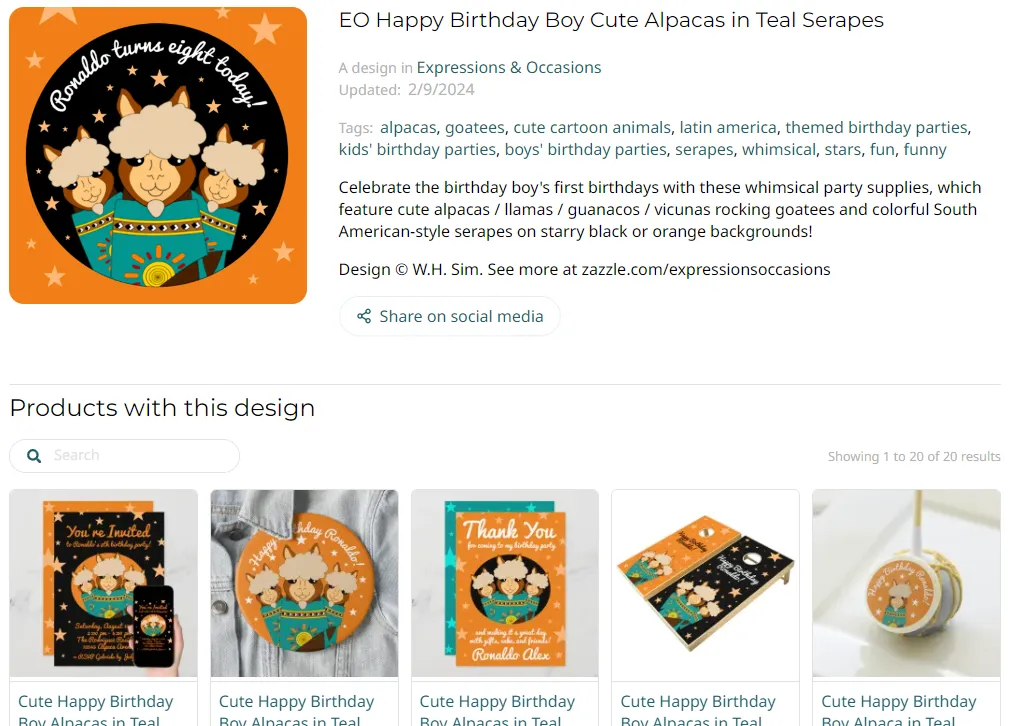Select the 'goatees' tag
This screenshot has width=1011, height=726.
(475, 128)
